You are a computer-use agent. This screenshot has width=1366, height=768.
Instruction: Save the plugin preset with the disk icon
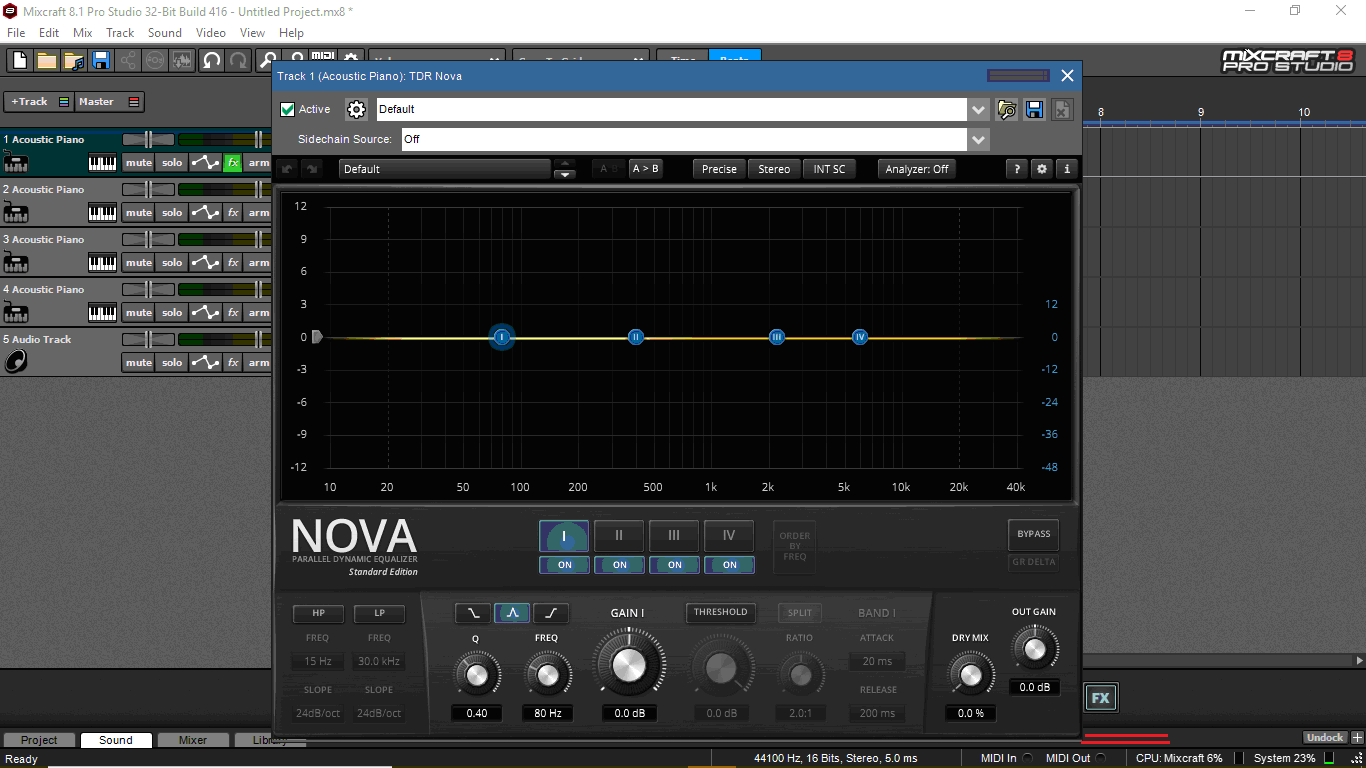[1035, 109]
